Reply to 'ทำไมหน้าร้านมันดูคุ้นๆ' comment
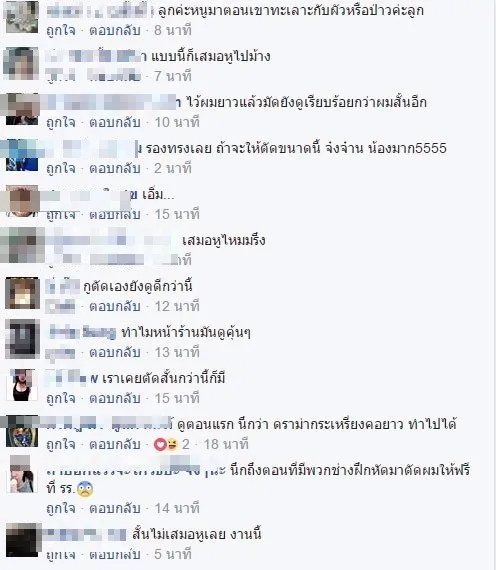Viewport: 496px width, 570px height. [x=115, y=352]
